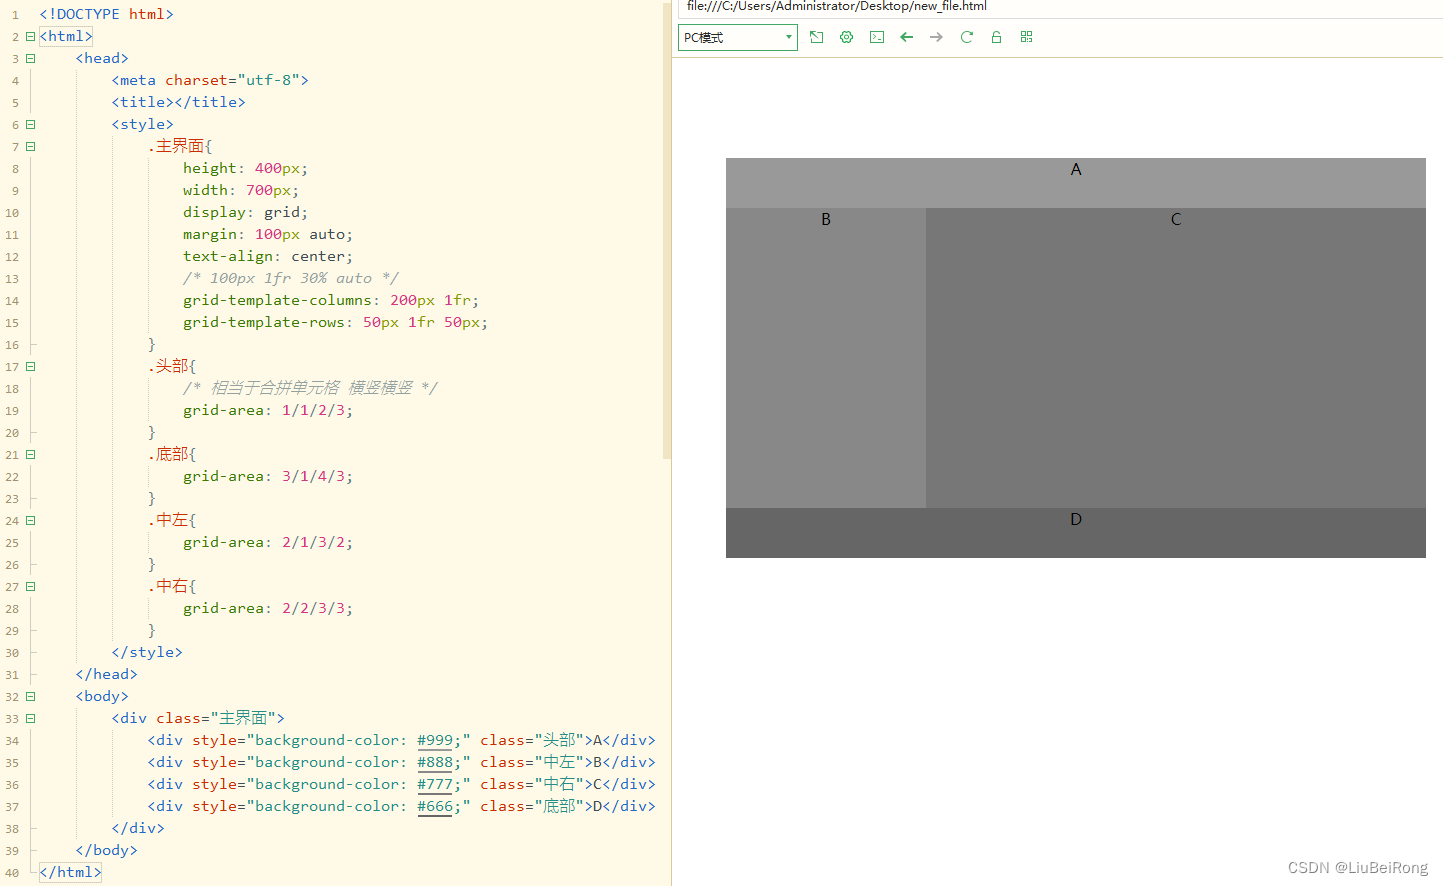Click the #888 color value in code

pos(435,762)
